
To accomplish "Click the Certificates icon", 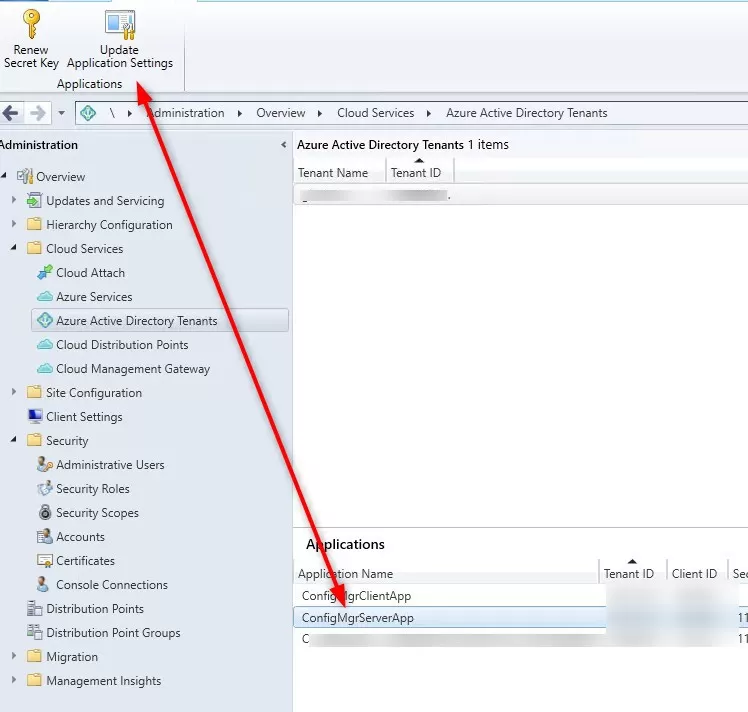I will [45, 561].
